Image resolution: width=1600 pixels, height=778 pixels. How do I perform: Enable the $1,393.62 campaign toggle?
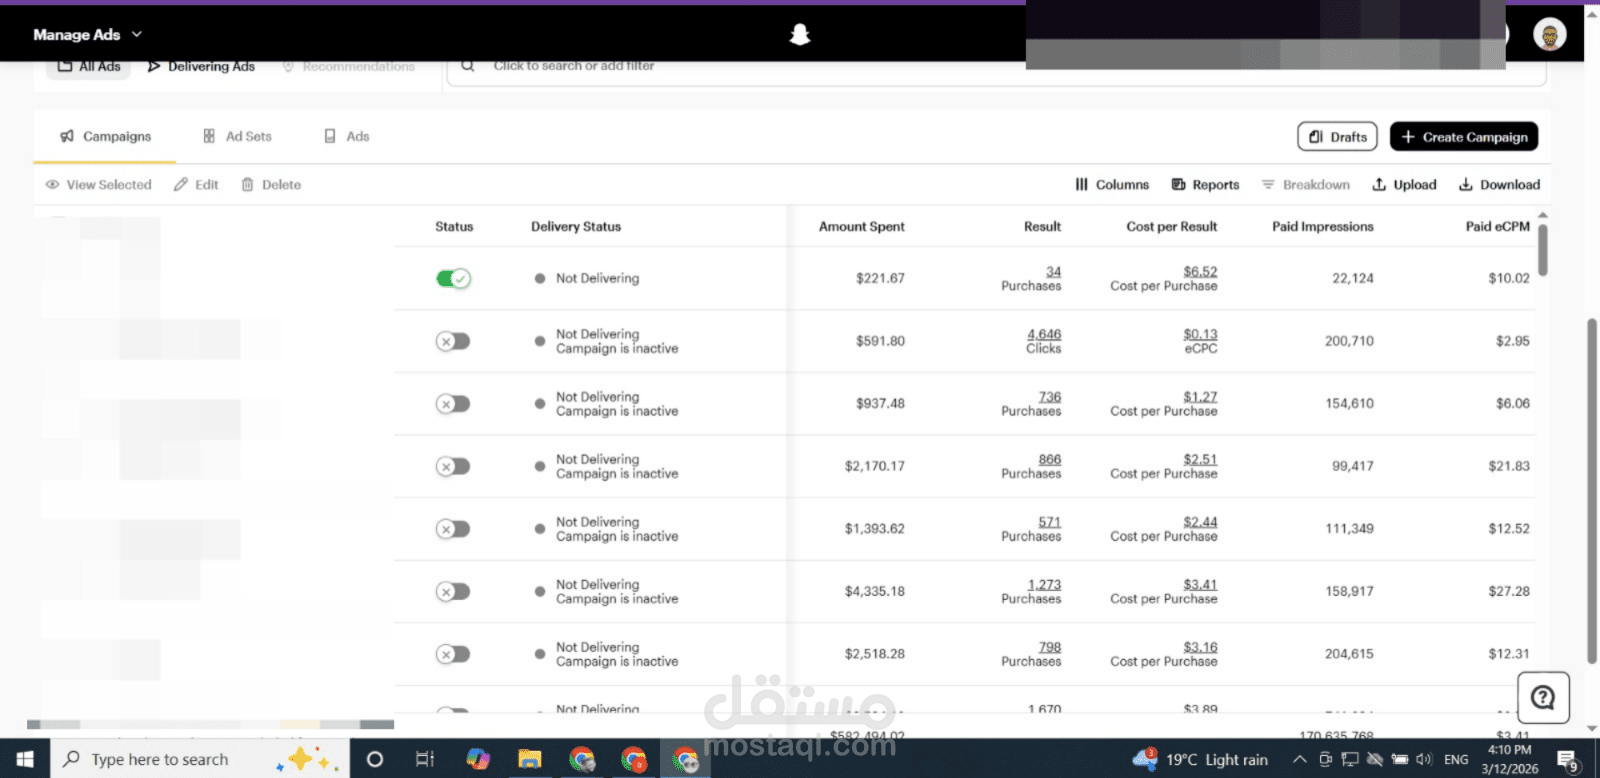(x=453, y=529)
